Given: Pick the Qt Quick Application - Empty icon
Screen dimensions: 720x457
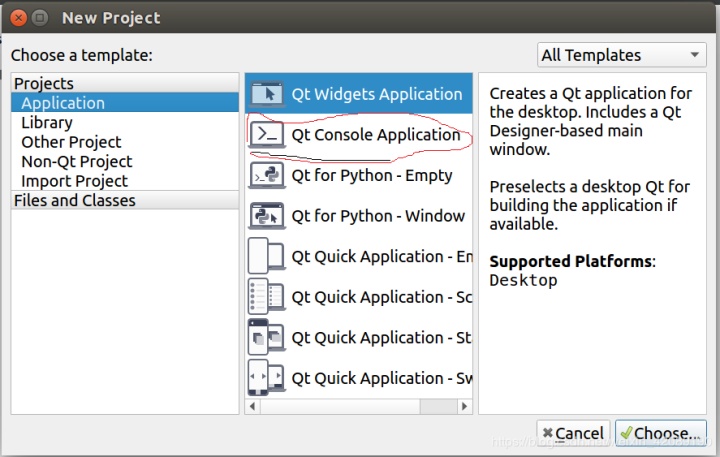Looking at the screenshot, I should click(266, 256).
